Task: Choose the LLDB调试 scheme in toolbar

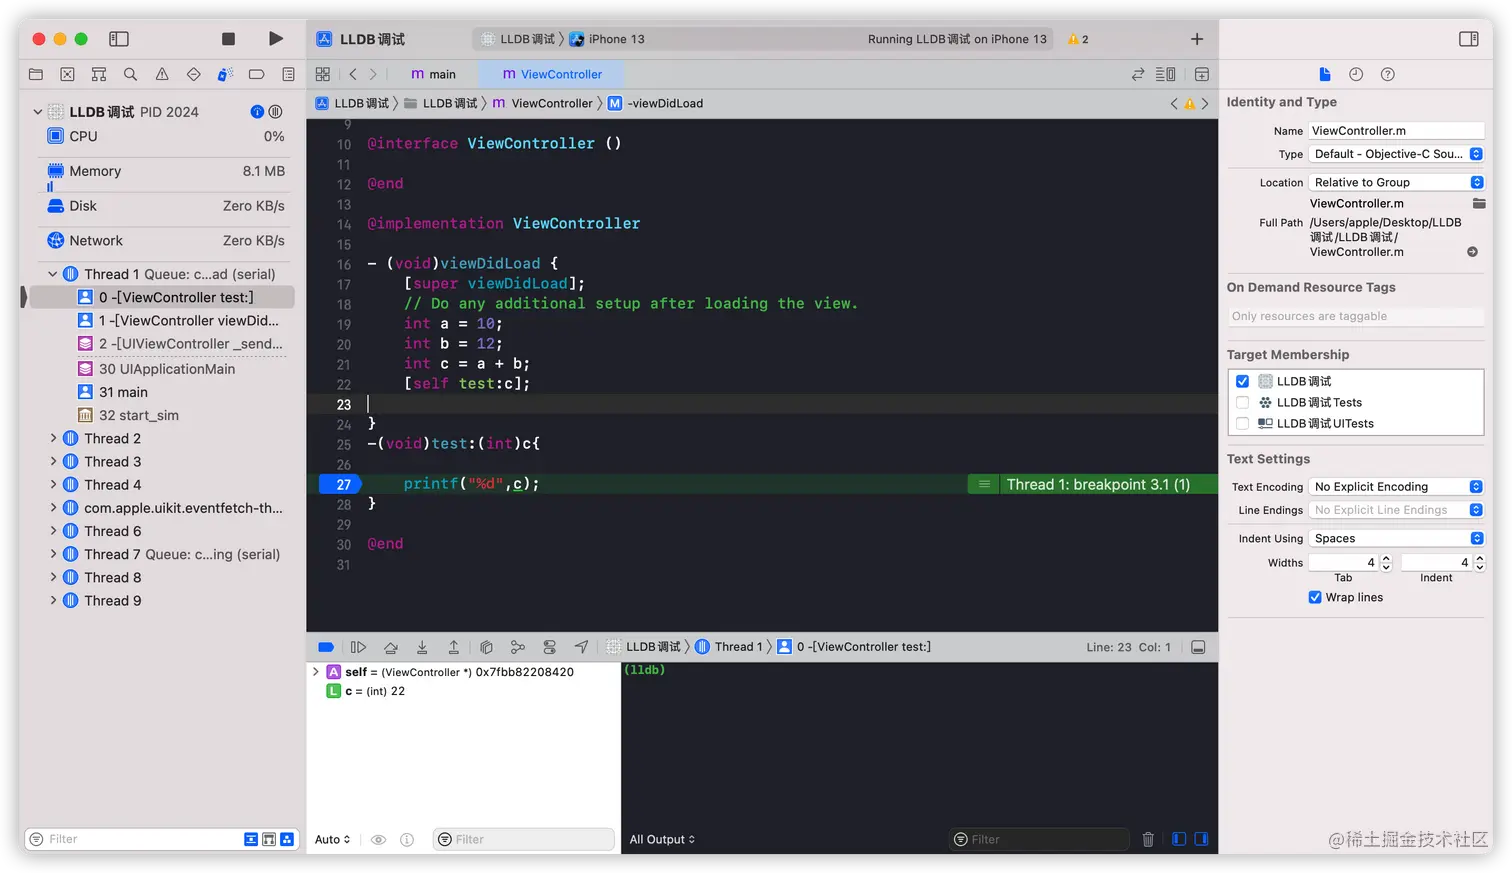Action: [518, 39]
